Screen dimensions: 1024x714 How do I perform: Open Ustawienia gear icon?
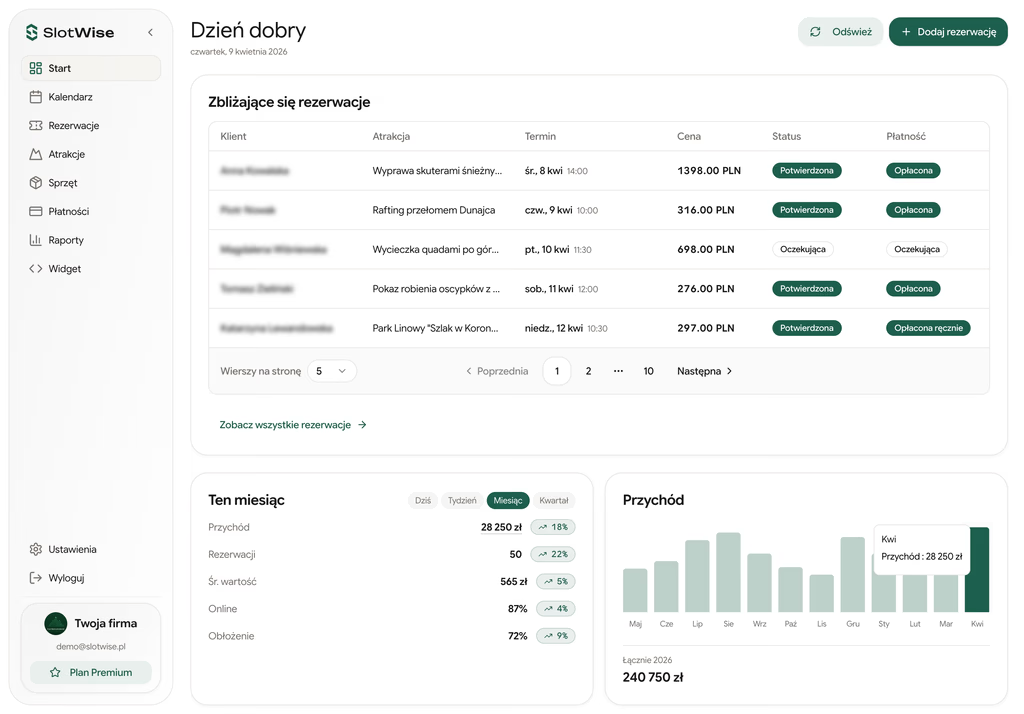(x=35, y=549)
